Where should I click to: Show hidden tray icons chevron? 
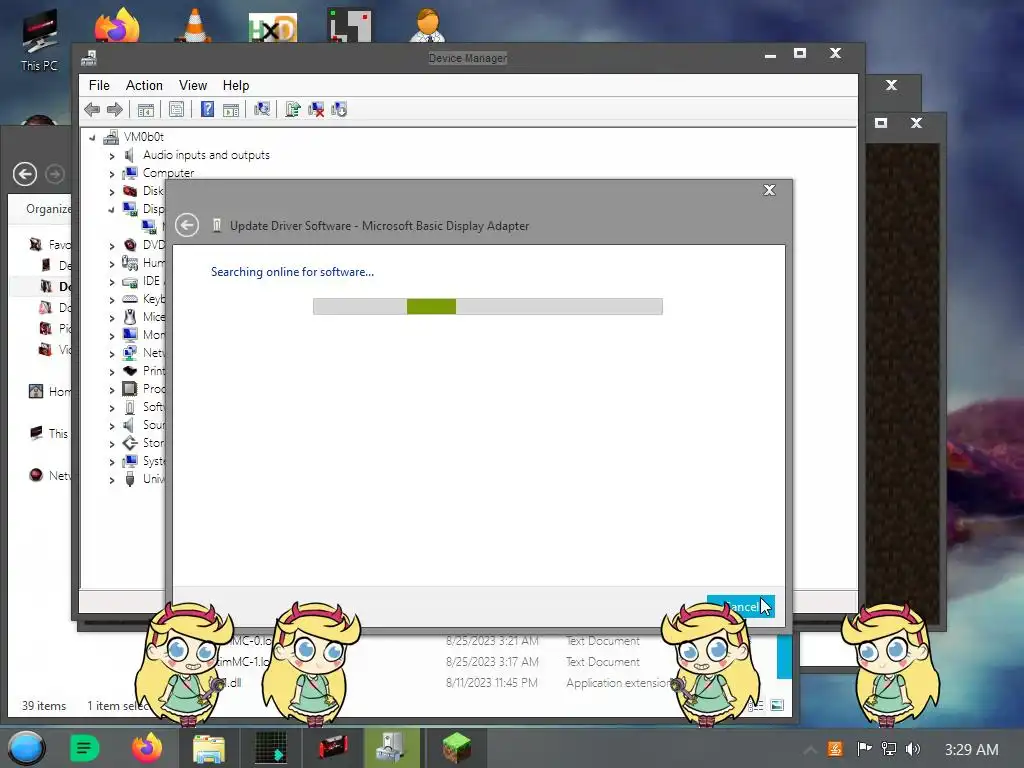pyautogui.click(x=809, y=750)
